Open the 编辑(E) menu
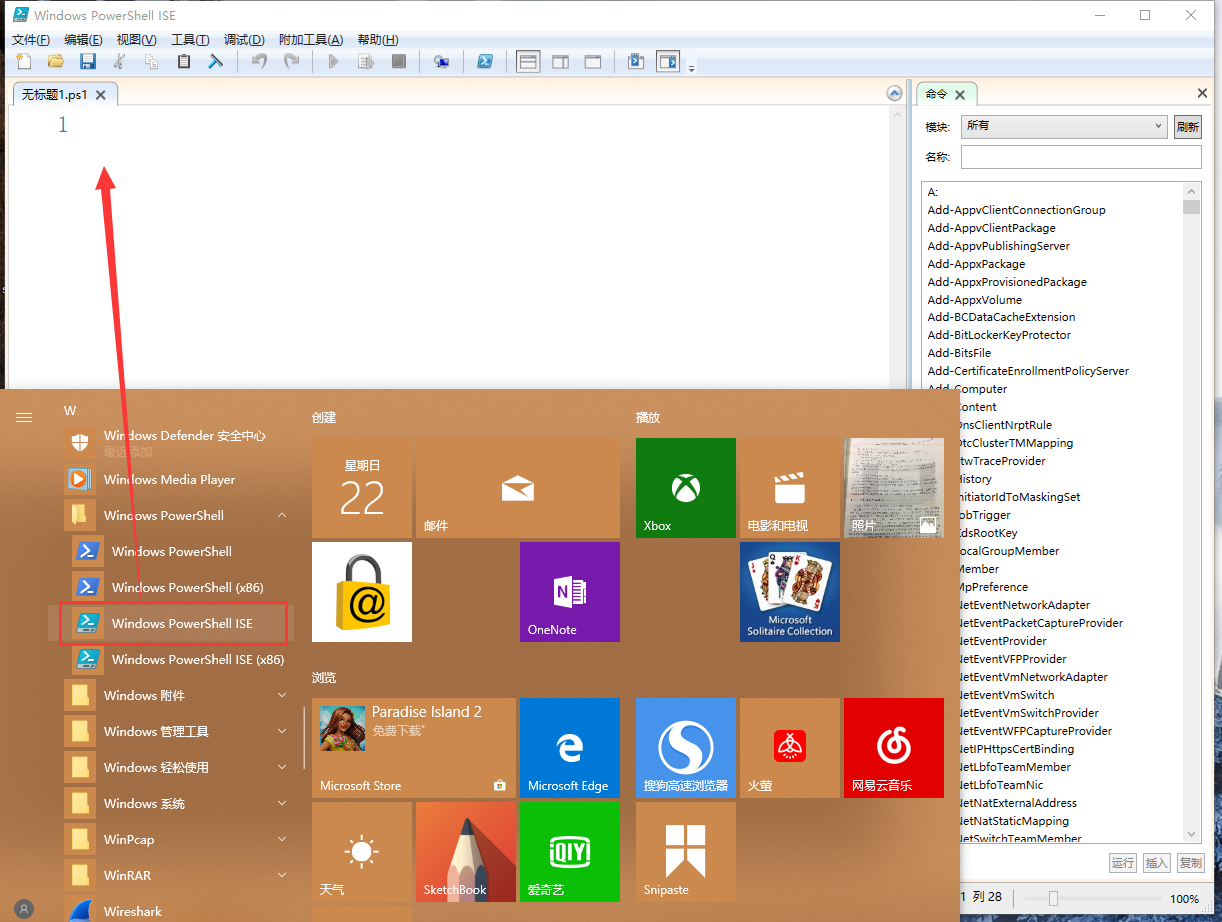The image size is (1222, 922). coord(83,40)
